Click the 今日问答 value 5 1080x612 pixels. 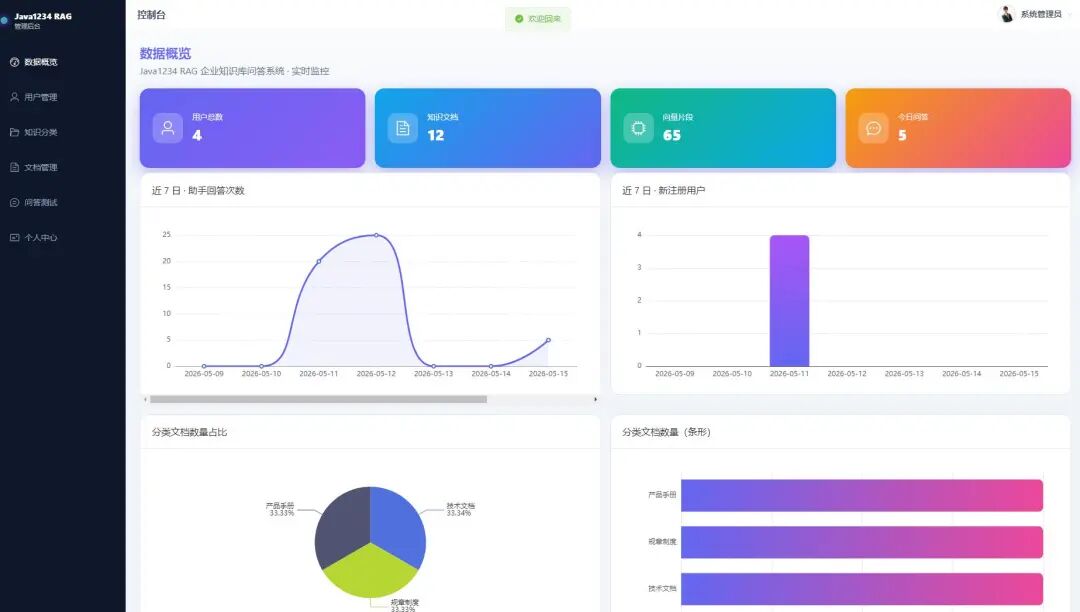[x=902, y=136]
